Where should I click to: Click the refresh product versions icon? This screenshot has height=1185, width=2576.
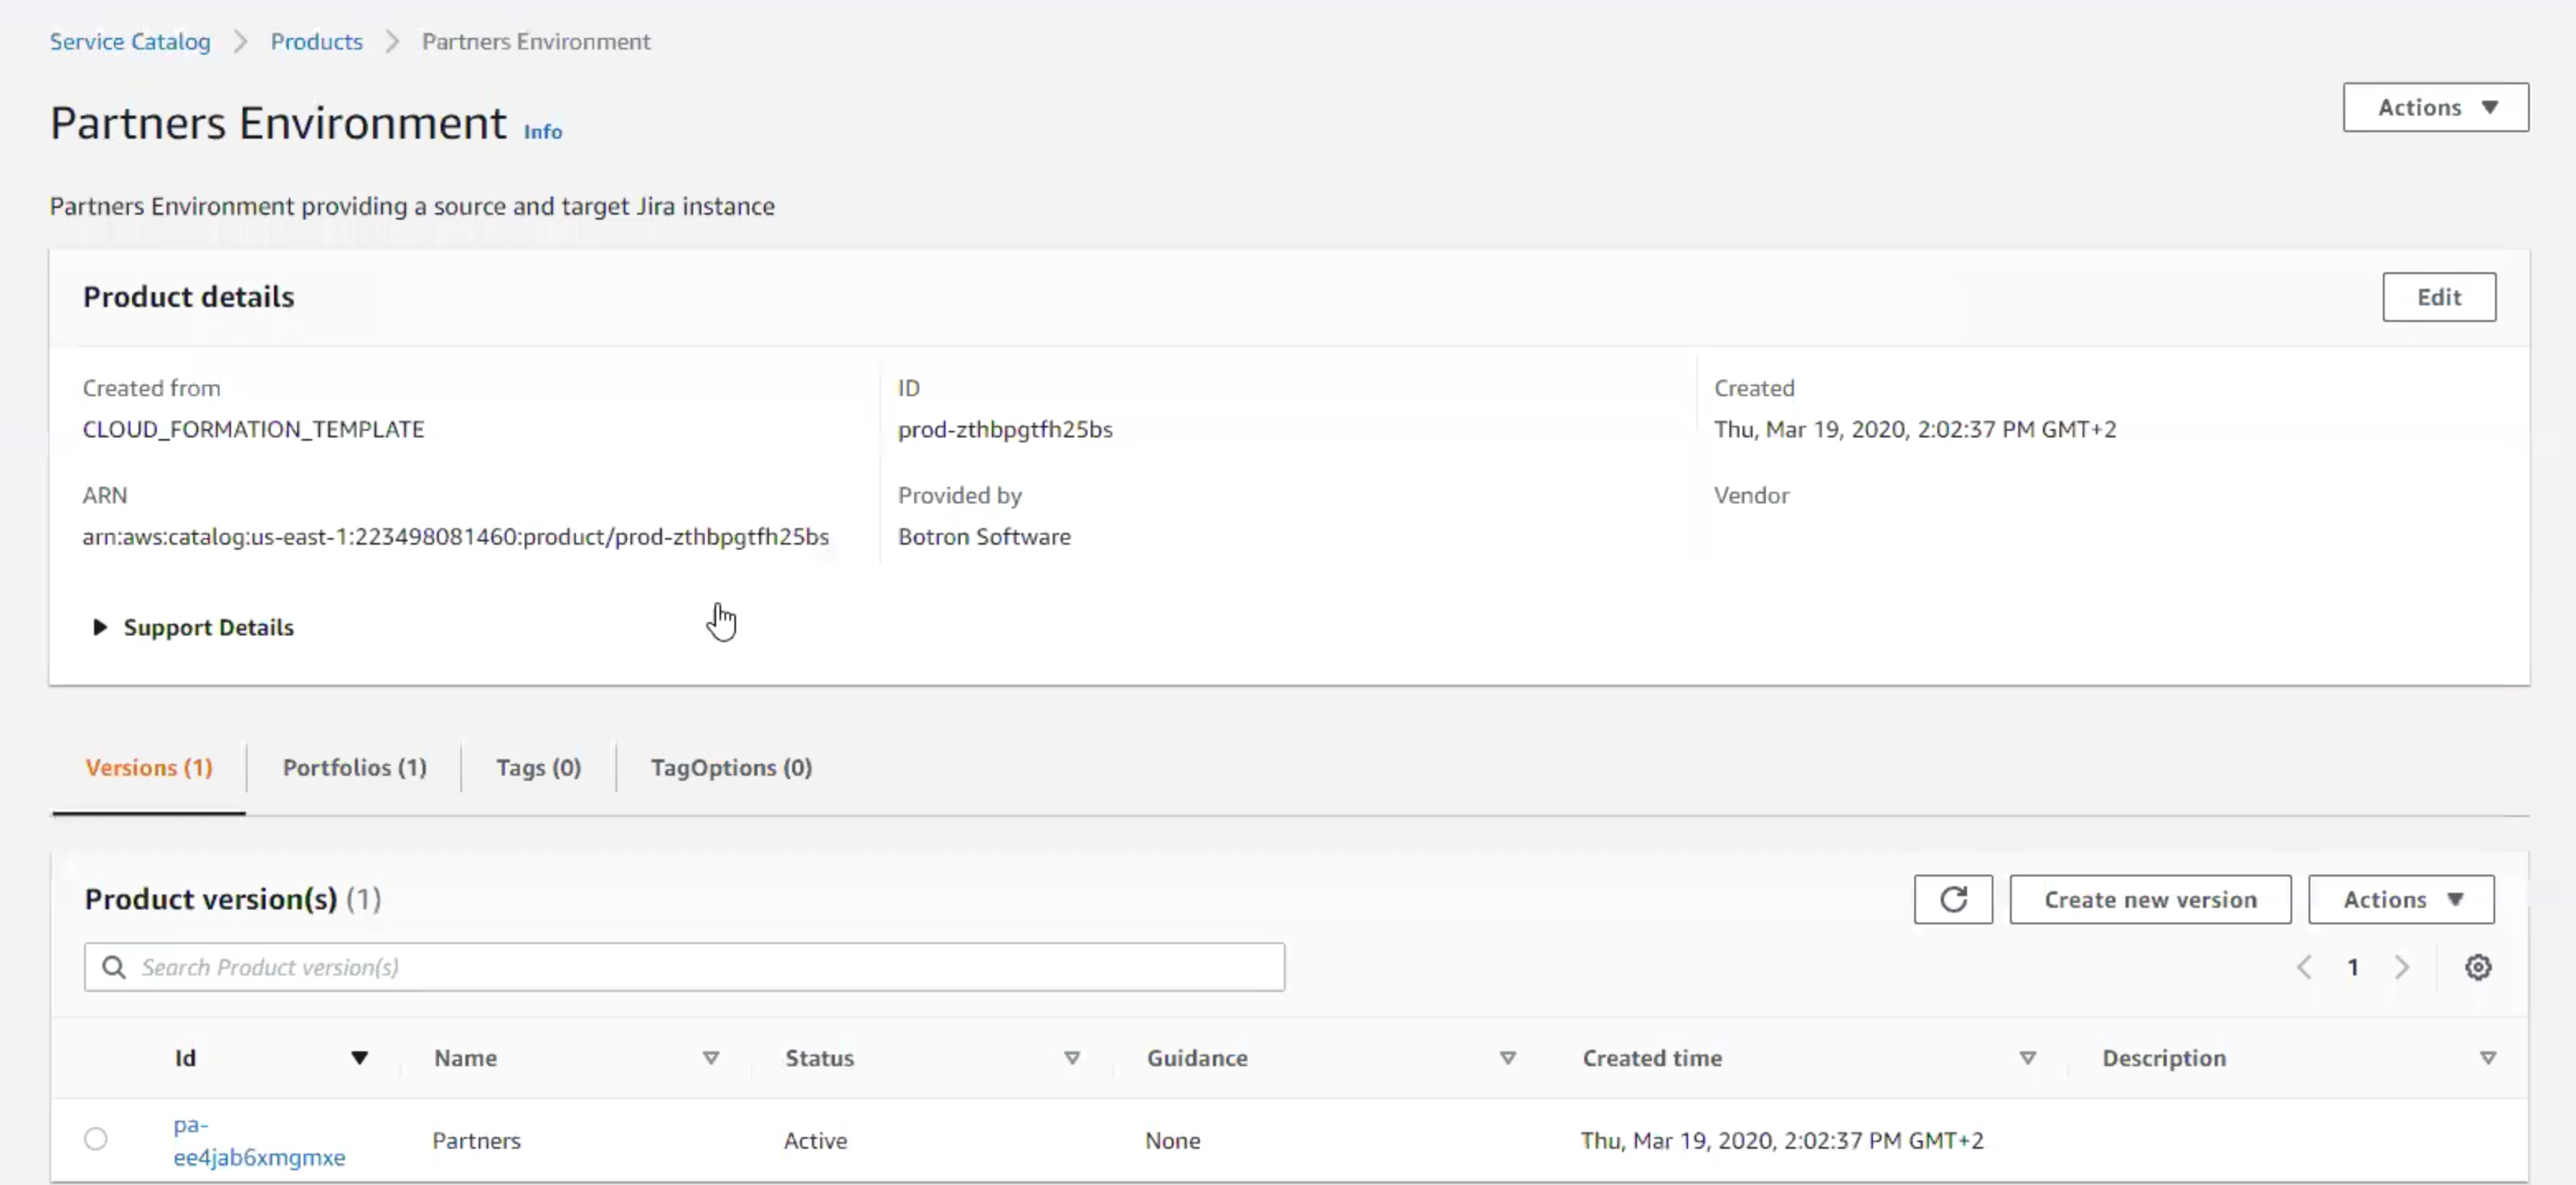point(1953,899)
